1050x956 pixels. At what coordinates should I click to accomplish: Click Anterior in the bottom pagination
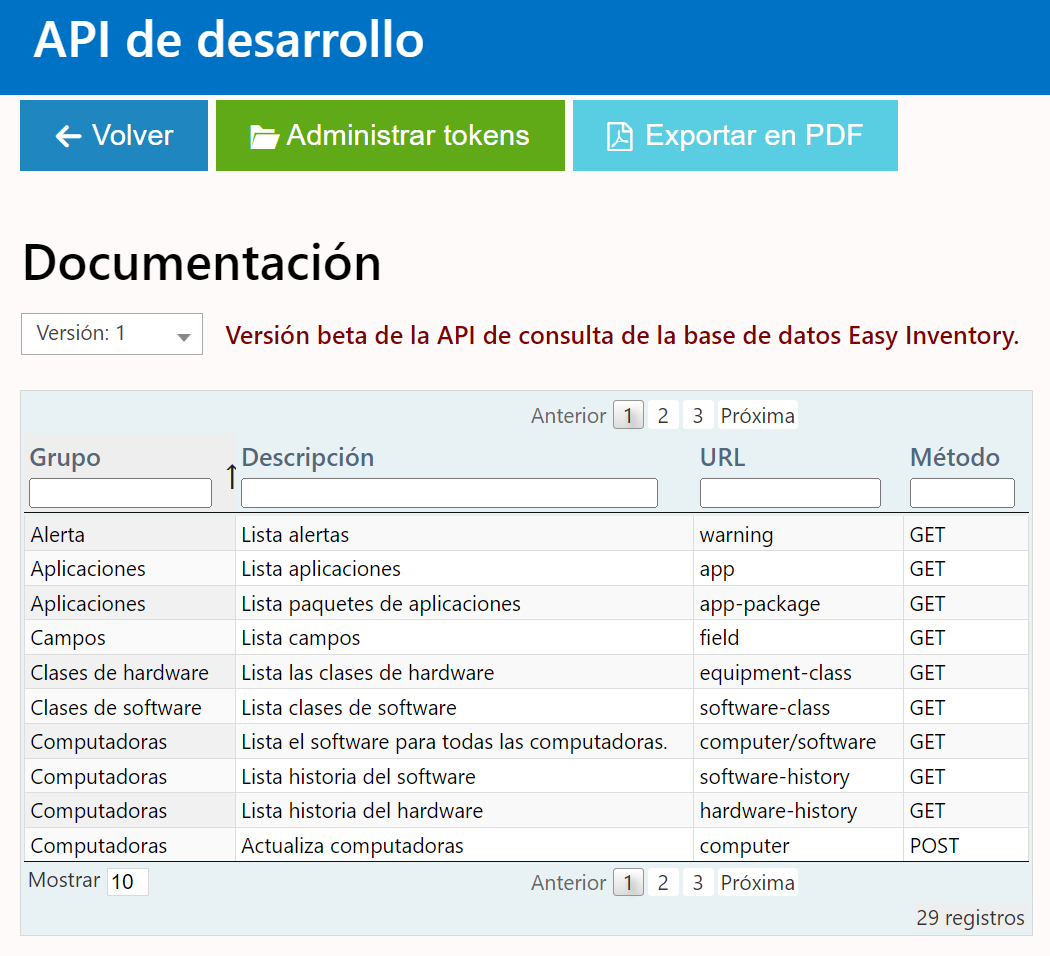pyautogui.click(x=568, y=882)
